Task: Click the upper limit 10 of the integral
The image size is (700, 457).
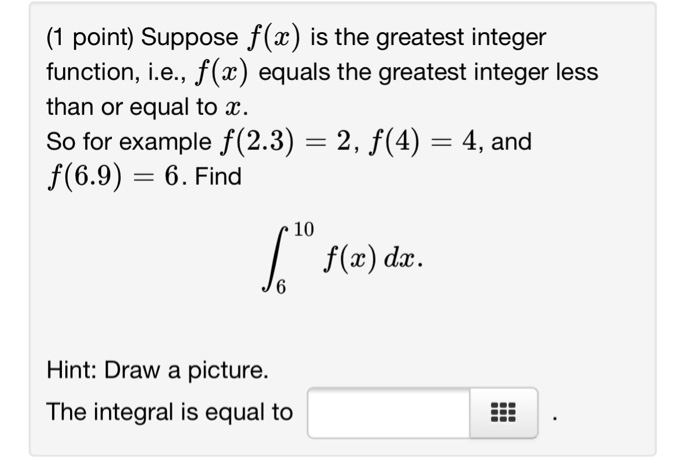Action: (x=303, y=229)
